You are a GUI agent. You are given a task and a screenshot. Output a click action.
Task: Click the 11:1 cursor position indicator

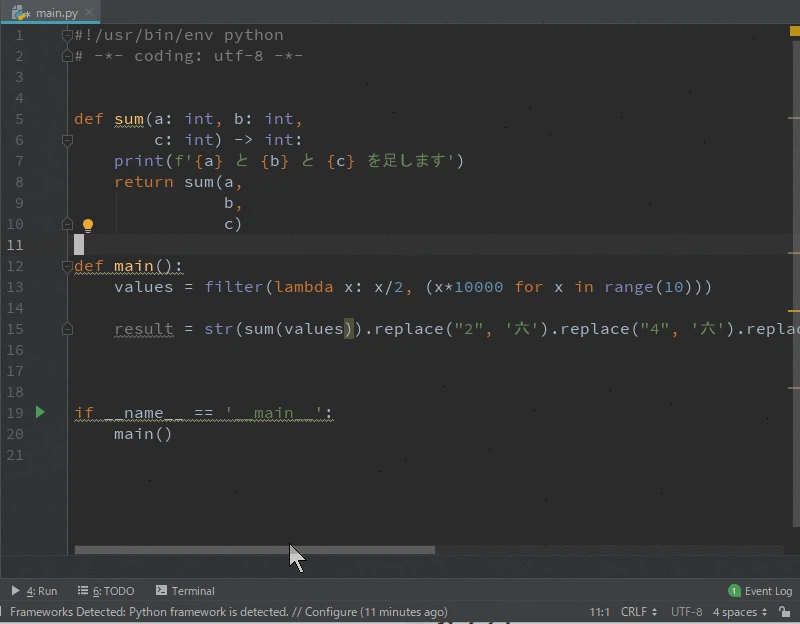click(x=599, y=612)
